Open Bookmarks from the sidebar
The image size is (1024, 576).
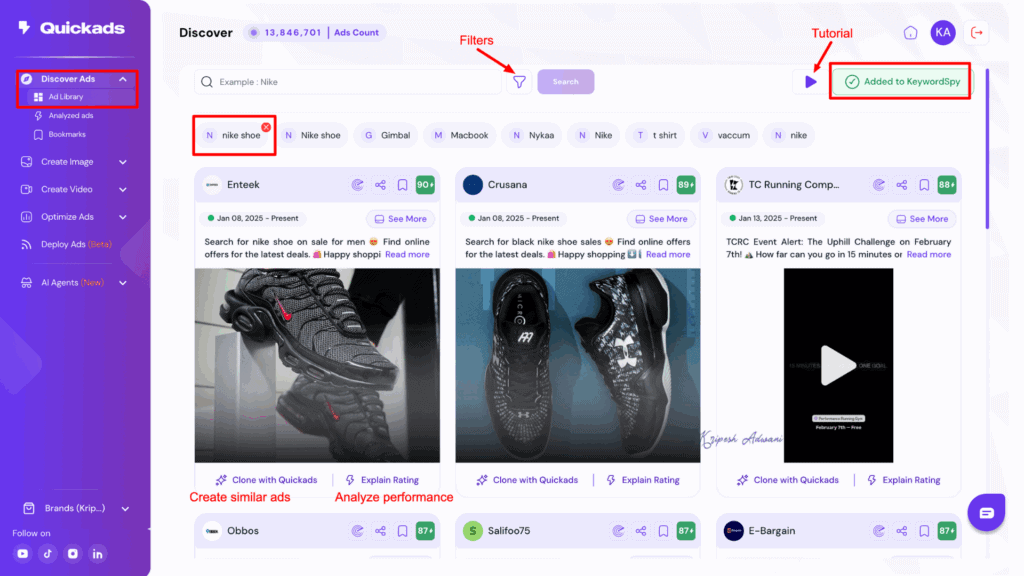click(x=67, y=134)
